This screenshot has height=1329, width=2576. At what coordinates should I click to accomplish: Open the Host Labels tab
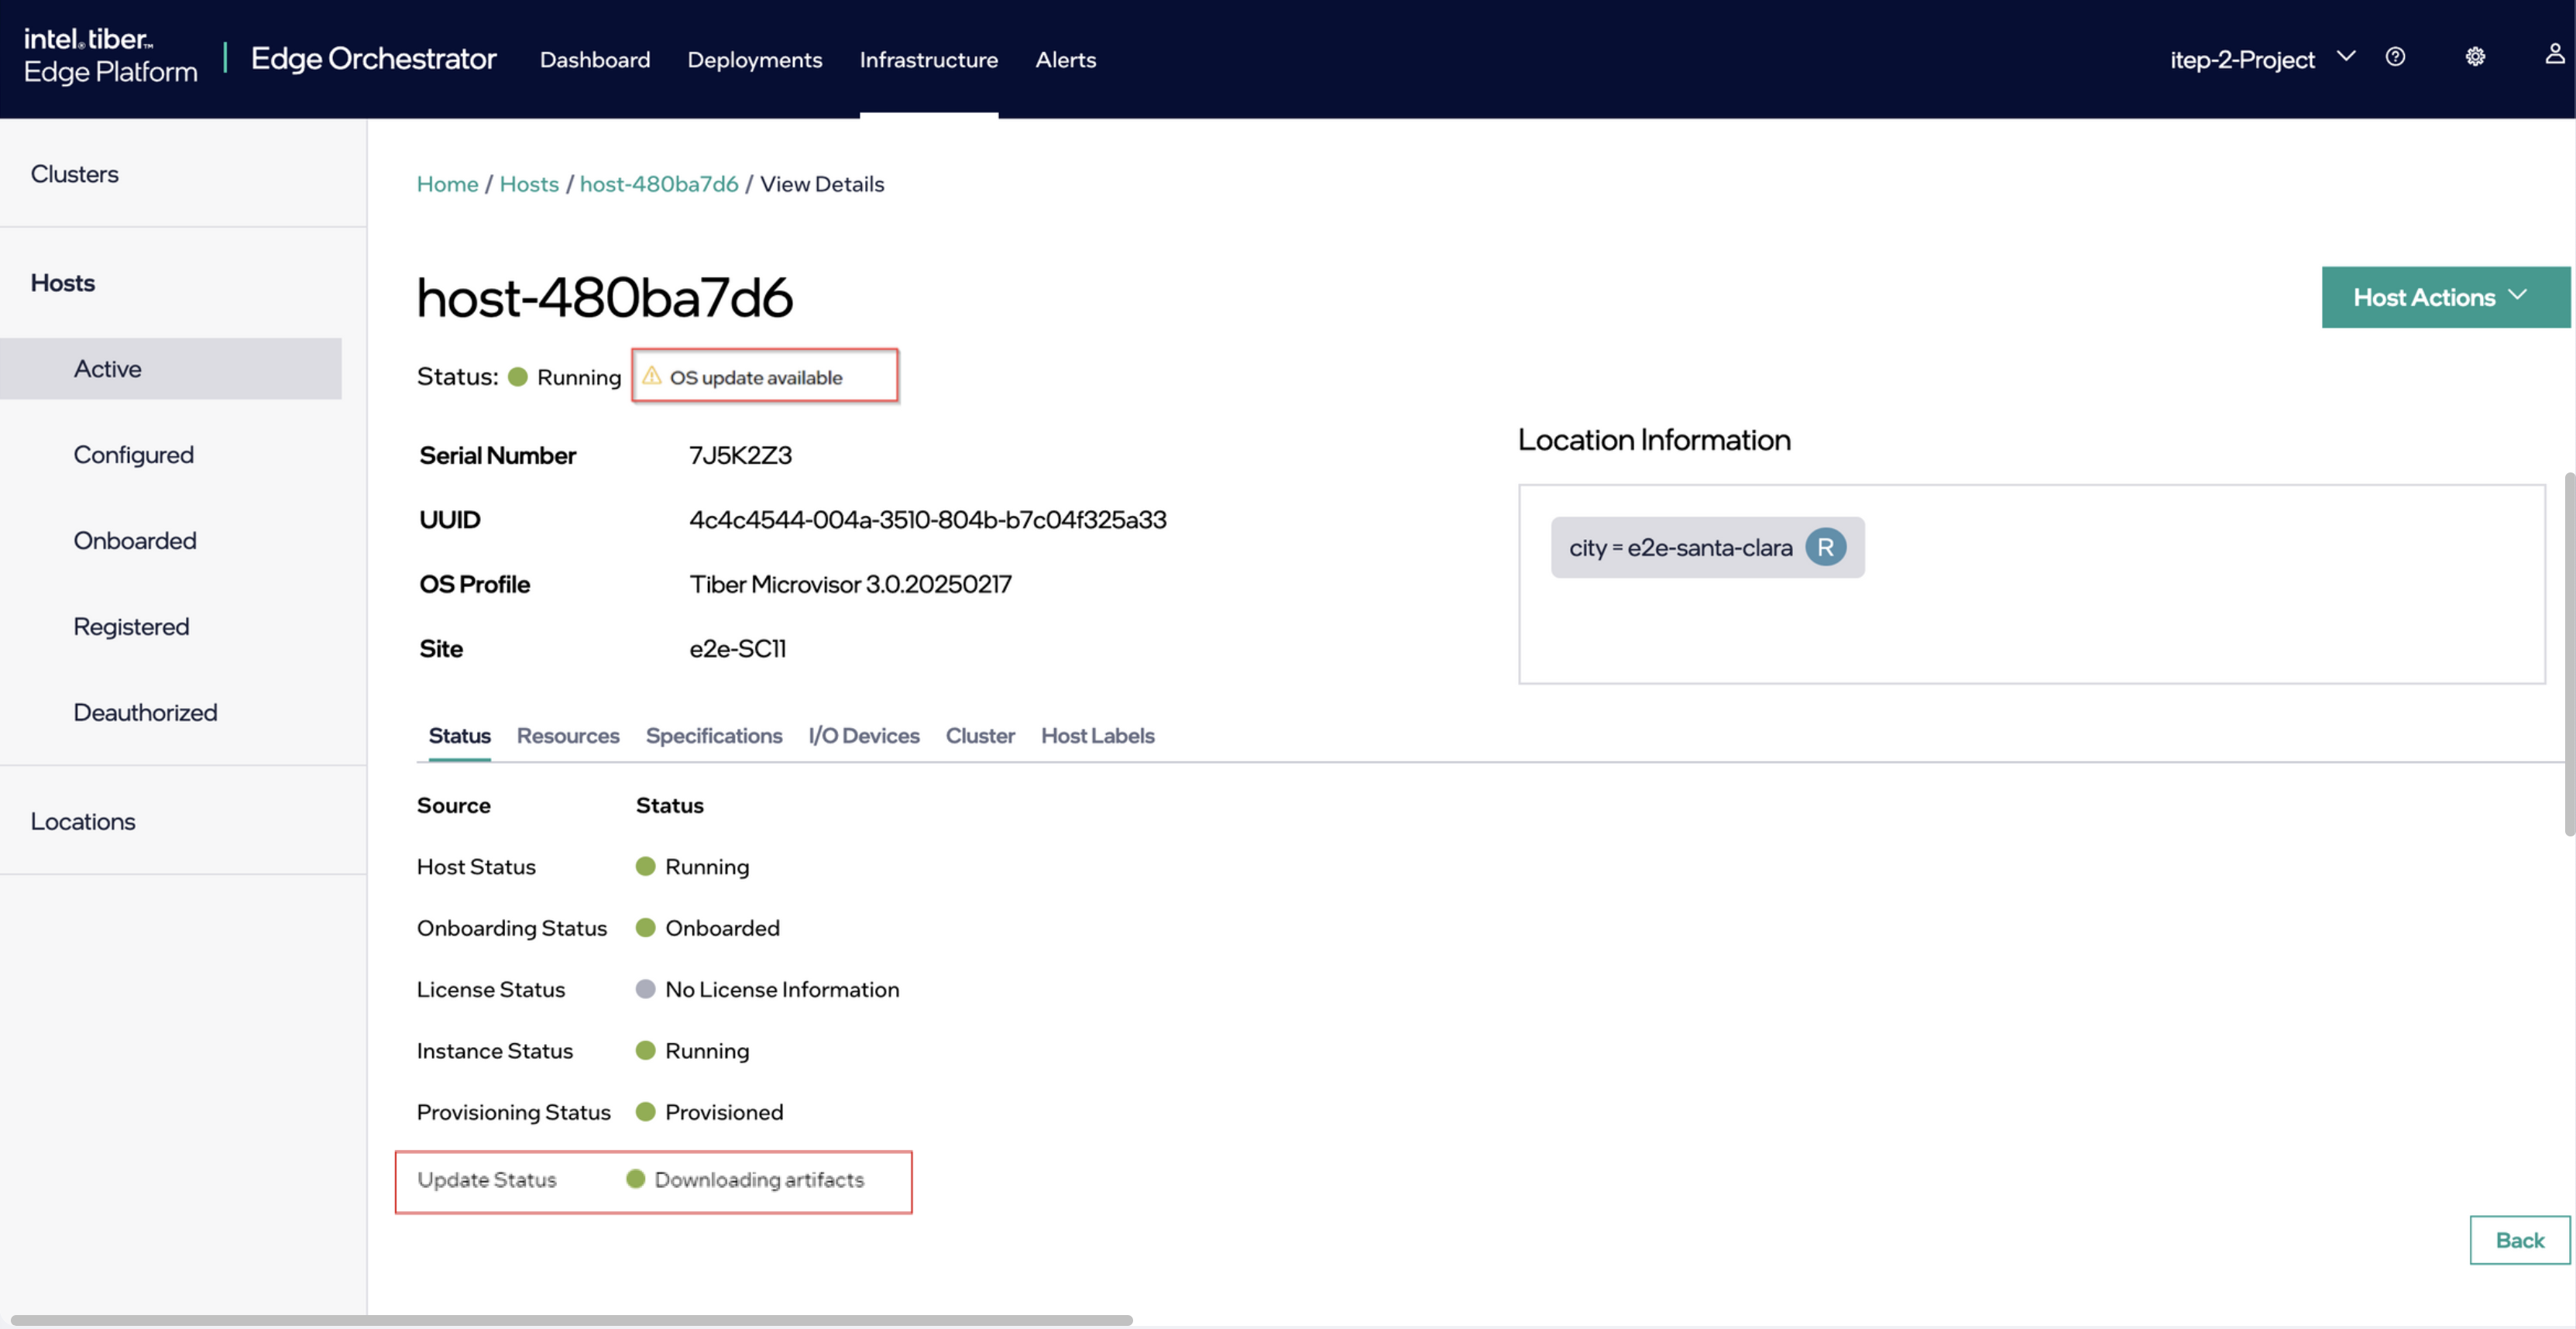[x=1098, y=736]
